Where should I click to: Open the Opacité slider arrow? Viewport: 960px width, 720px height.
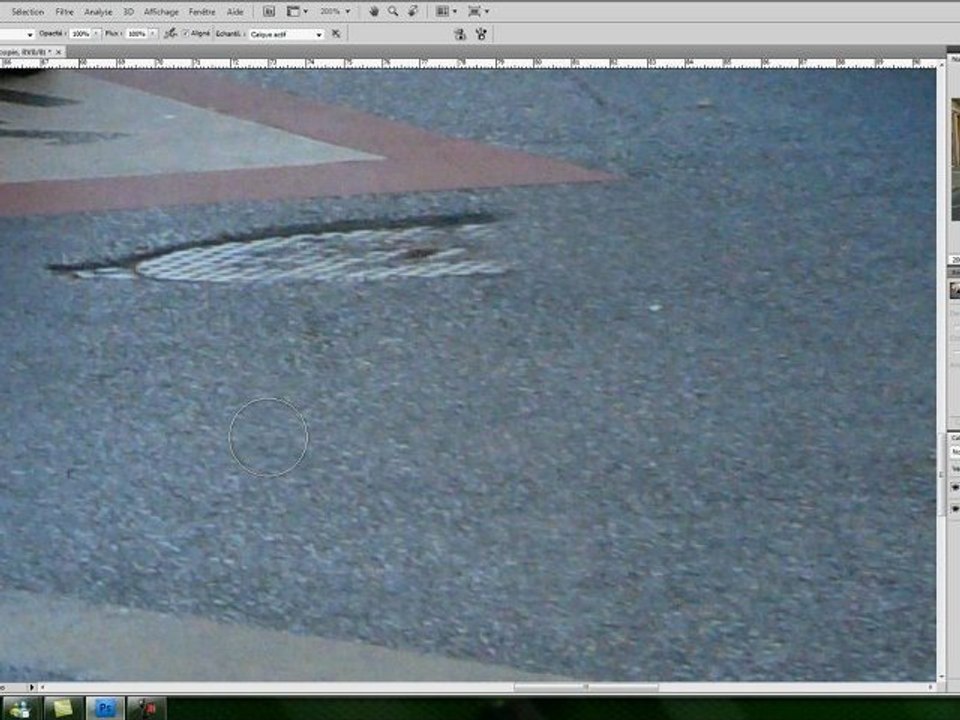click(97, 33)
